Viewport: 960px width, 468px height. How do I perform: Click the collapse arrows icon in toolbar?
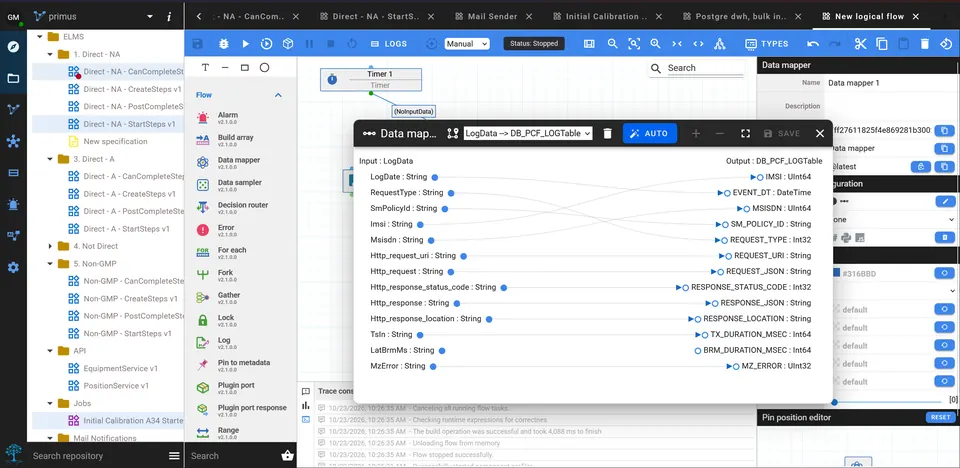pyautogui.click(x=677, y=44)
